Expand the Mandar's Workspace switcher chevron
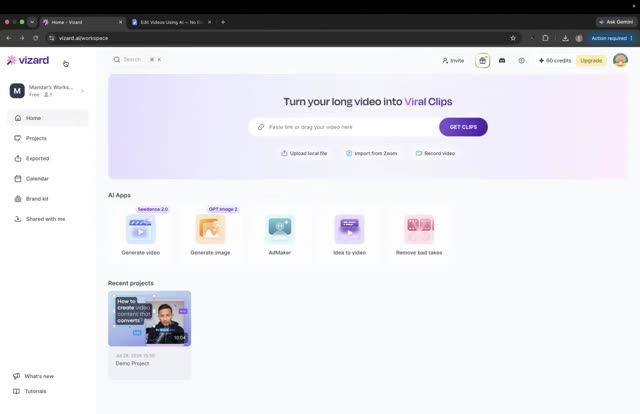 (x=82, y=91)
